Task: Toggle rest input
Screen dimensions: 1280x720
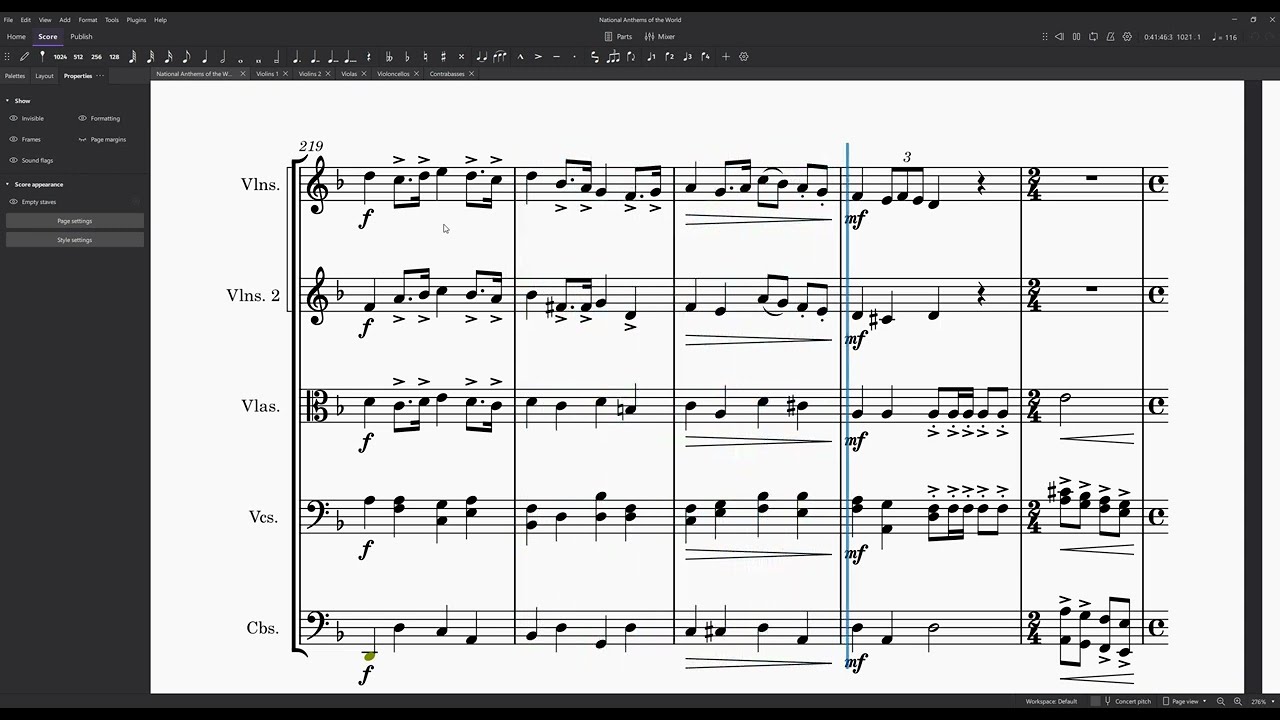Action: (369, 57)
